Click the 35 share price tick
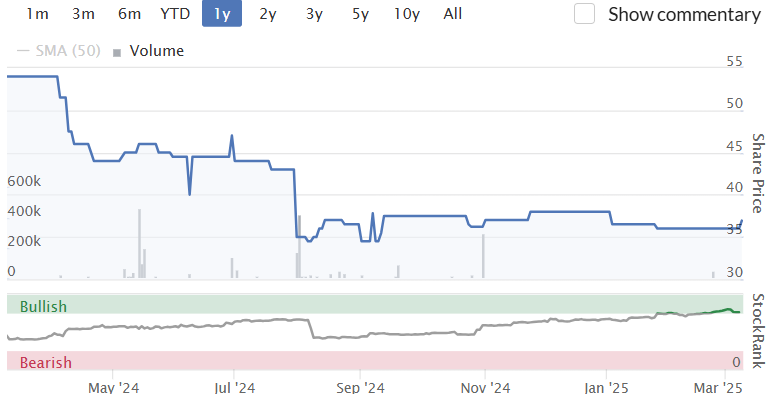The height and width of the screenshot is (394, 768). (734, 230)
